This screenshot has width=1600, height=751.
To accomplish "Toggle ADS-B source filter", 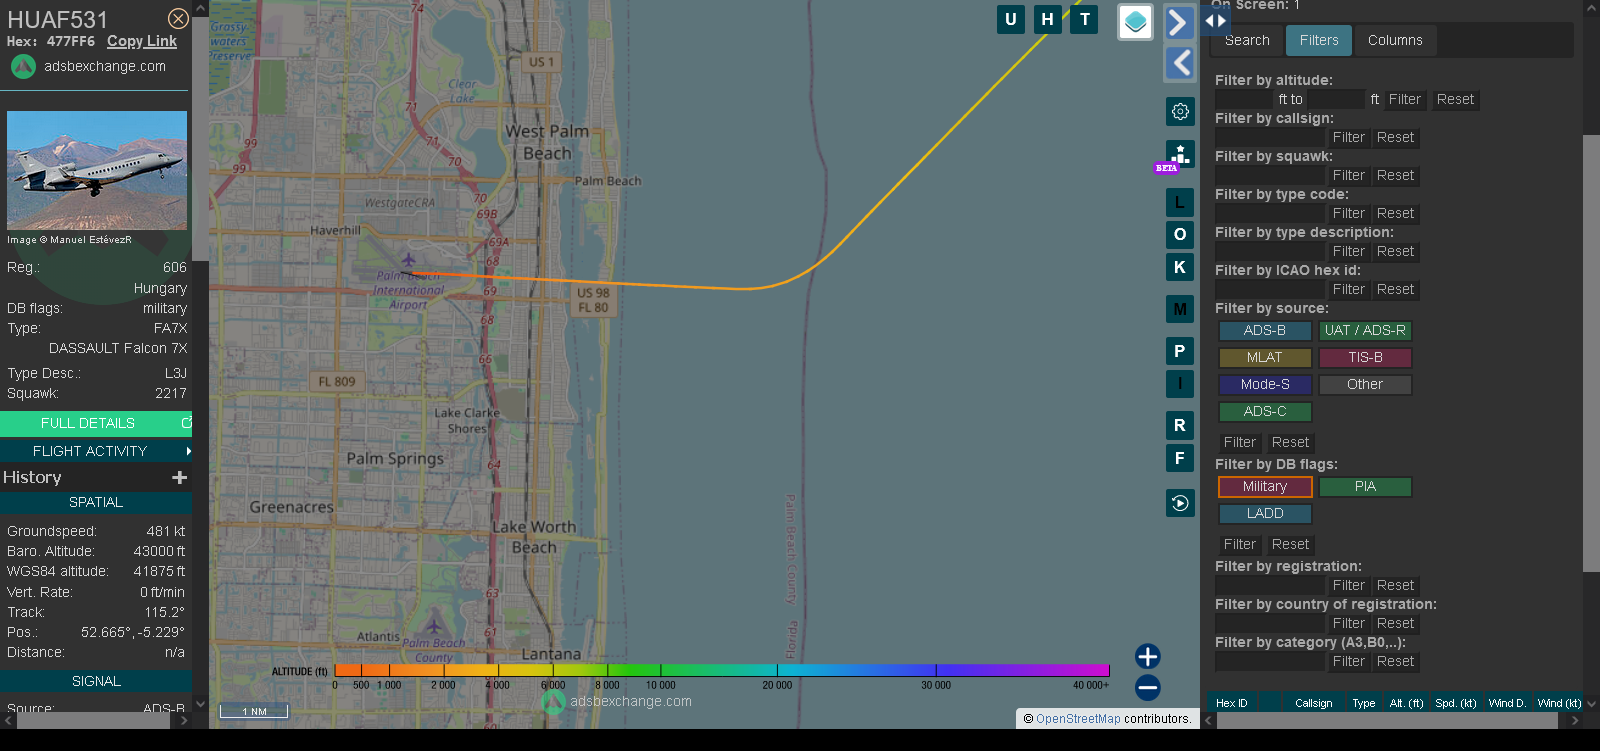I will pyautogui.click(x=1265, y=330).
